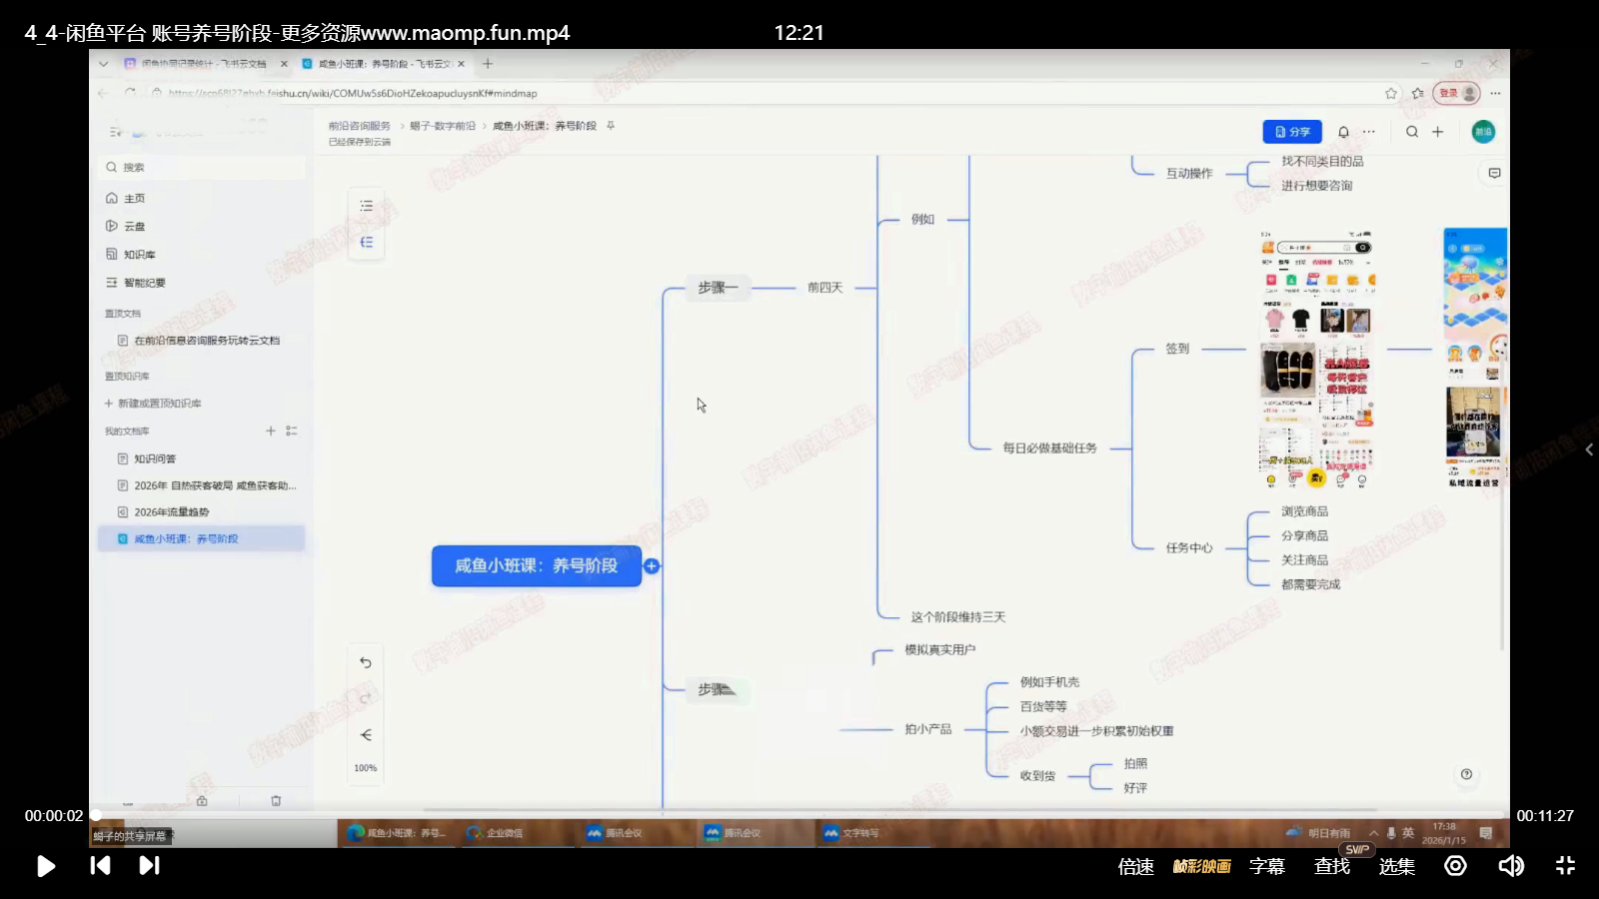The height and width of the screenshot is (899, 1599).
Task: Click the video progress bar handle
Action: [x=96, y=815]
